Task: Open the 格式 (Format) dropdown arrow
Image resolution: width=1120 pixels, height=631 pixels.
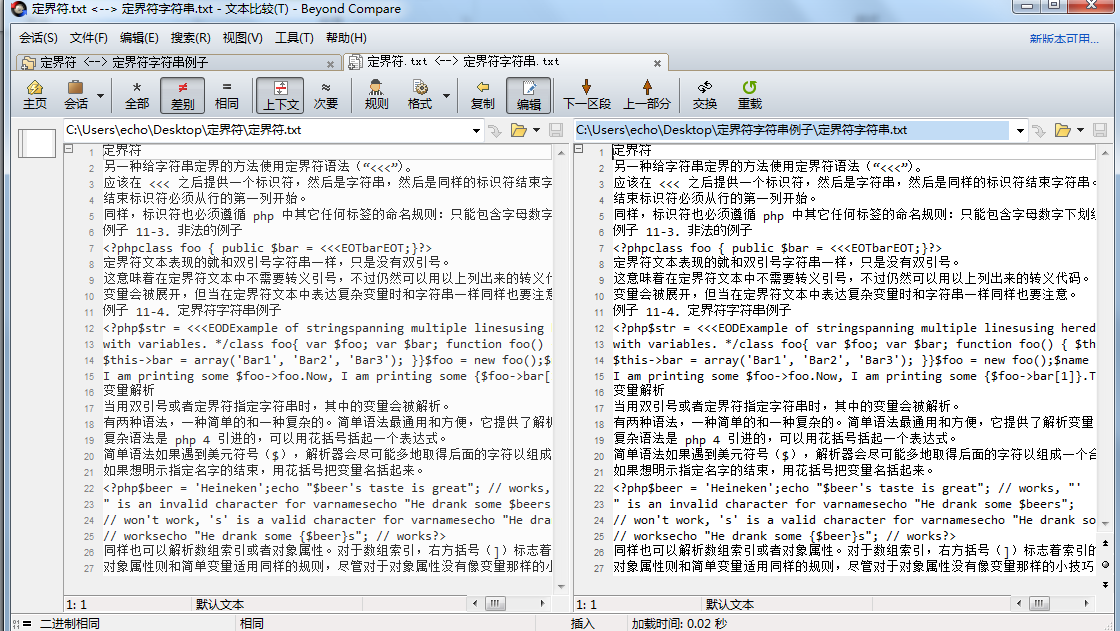Action: click(x=447, y=95)
